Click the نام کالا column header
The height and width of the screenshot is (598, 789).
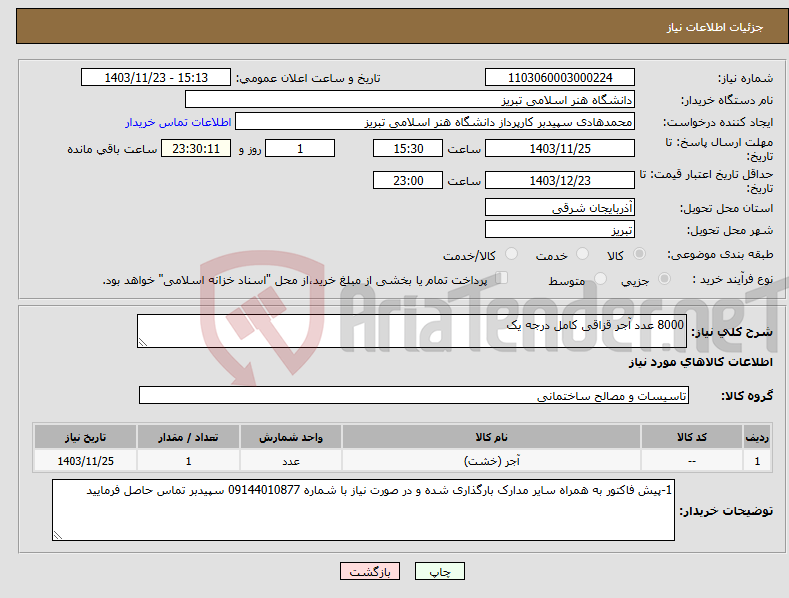pyautogui.click(x=491, y=437)
